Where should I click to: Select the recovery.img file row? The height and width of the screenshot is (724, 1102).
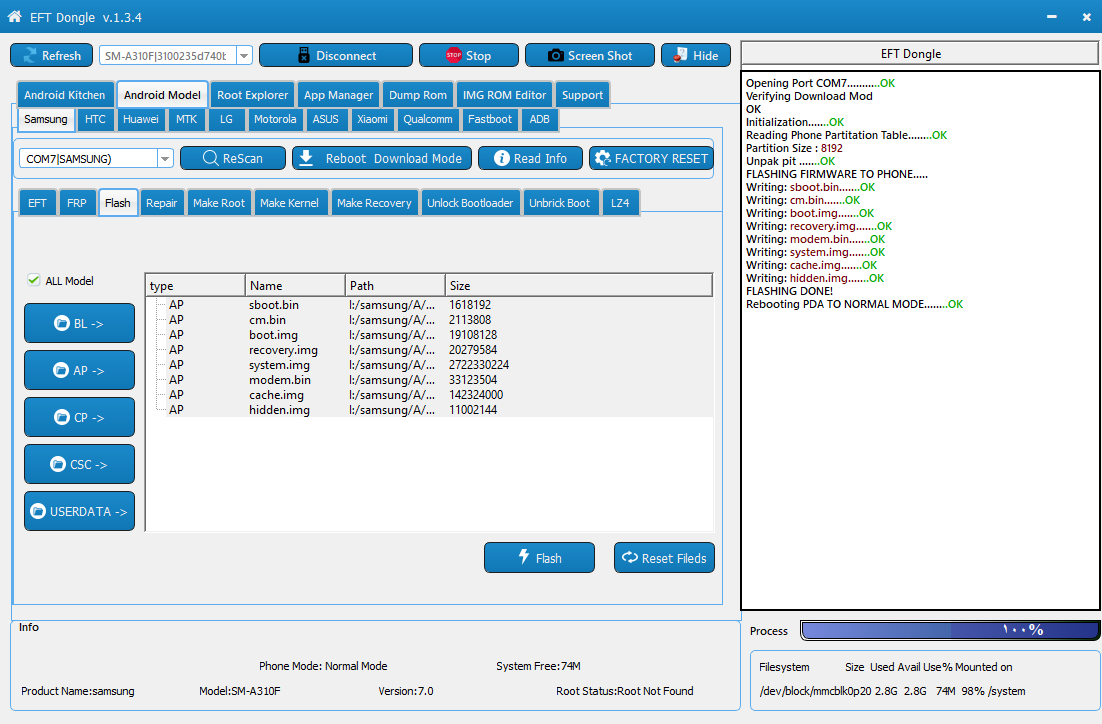[429, 350]
